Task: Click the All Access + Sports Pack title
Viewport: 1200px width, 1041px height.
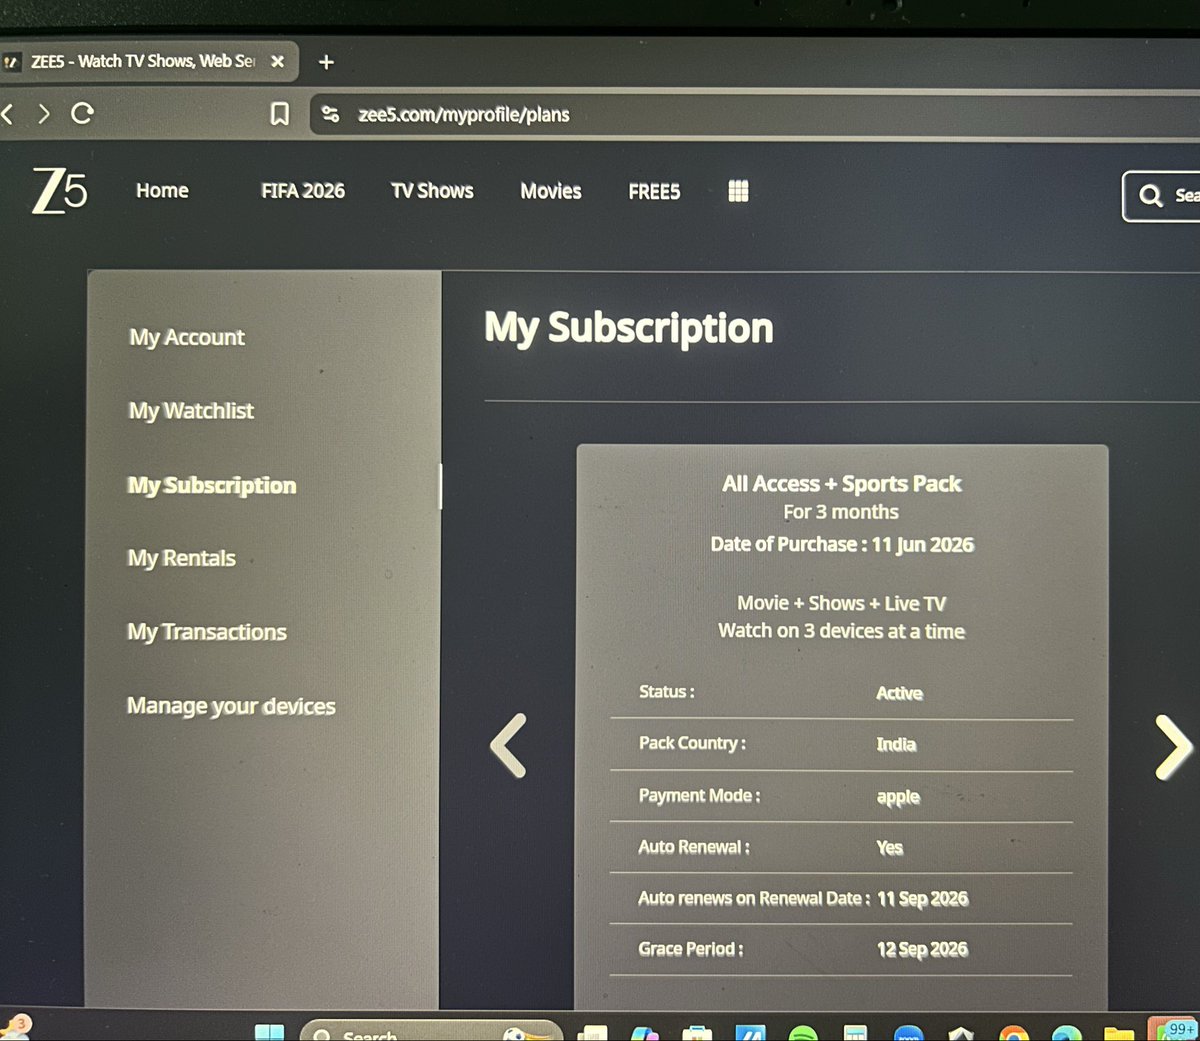Action: pyautogui.click(x=842, y=484)
